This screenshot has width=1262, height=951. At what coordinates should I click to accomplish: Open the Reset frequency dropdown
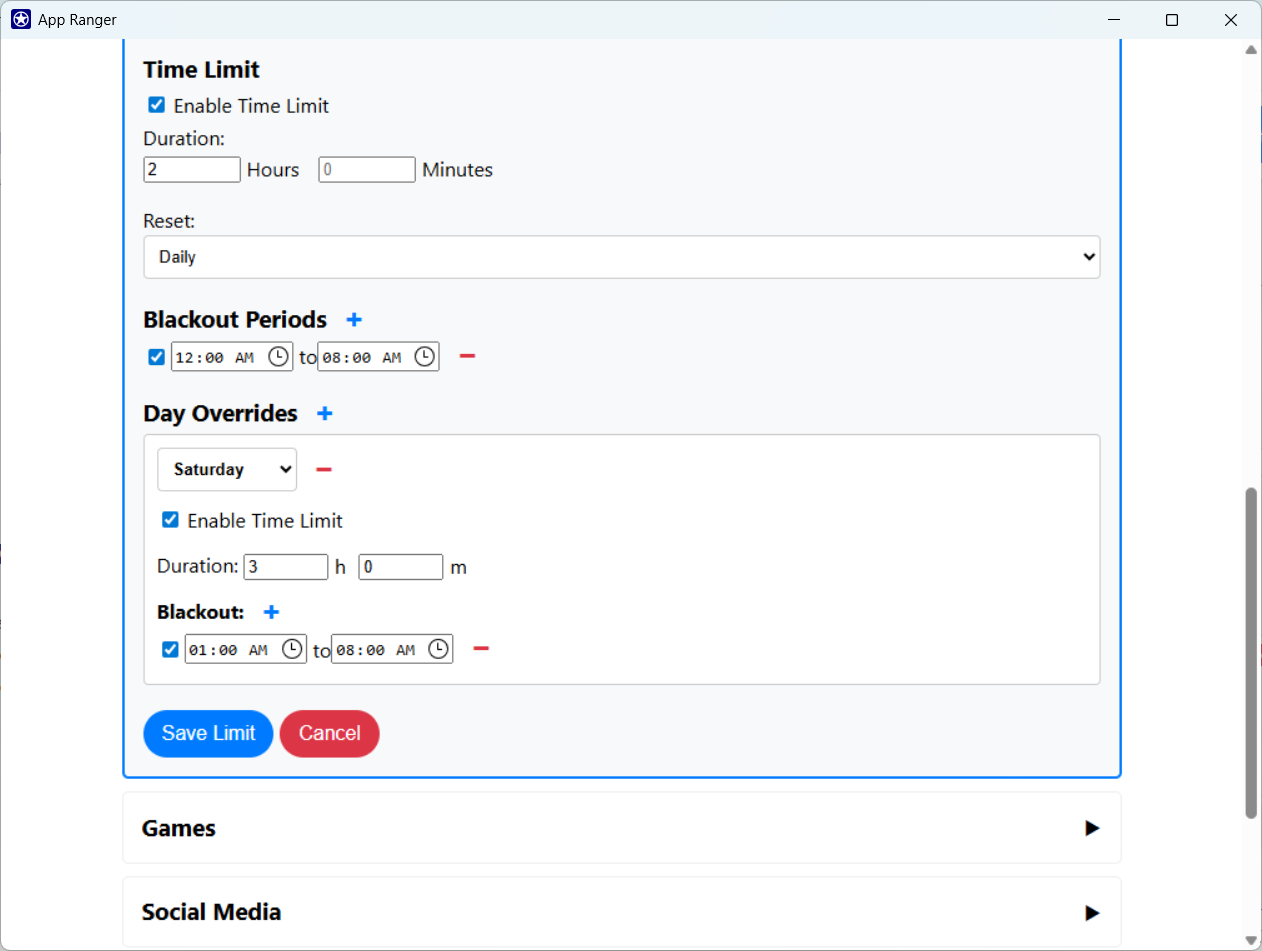click(x=621, y=257)
